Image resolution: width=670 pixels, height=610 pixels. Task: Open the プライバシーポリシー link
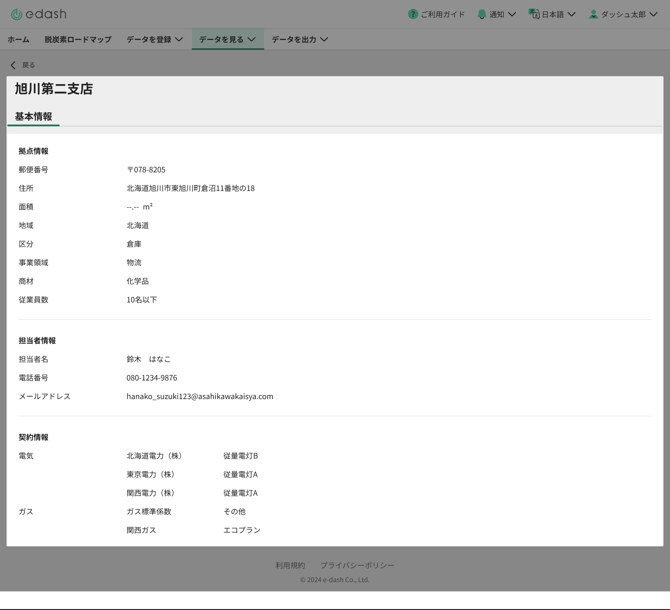click(357, 565)
